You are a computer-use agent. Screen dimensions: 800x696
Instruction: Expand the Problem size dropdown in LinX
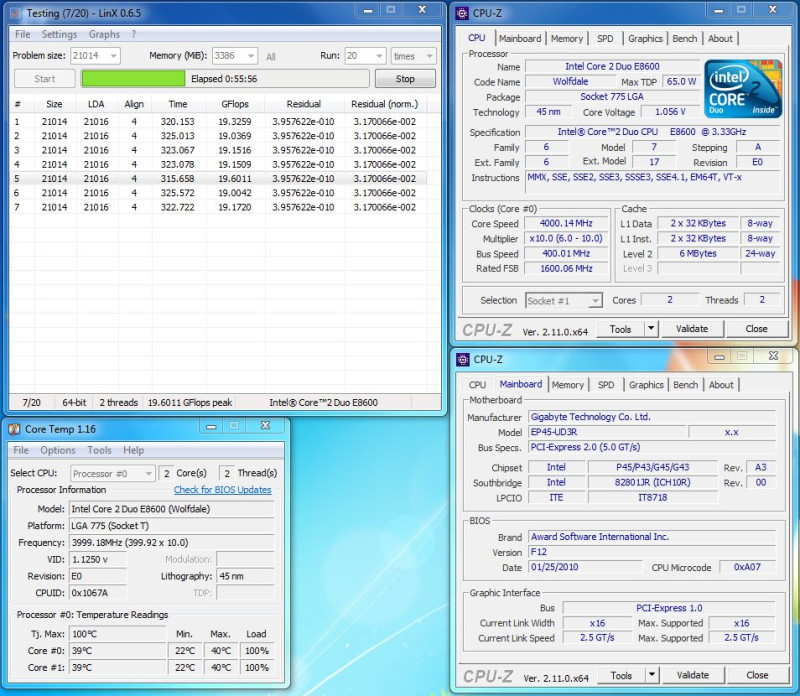point(113,56)
